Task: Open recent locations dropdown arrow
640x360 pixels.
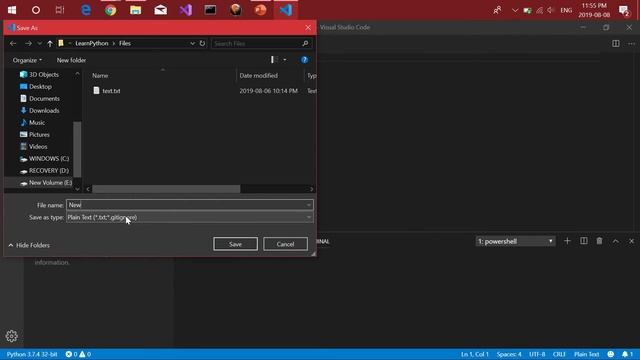Action: point(40,43)
